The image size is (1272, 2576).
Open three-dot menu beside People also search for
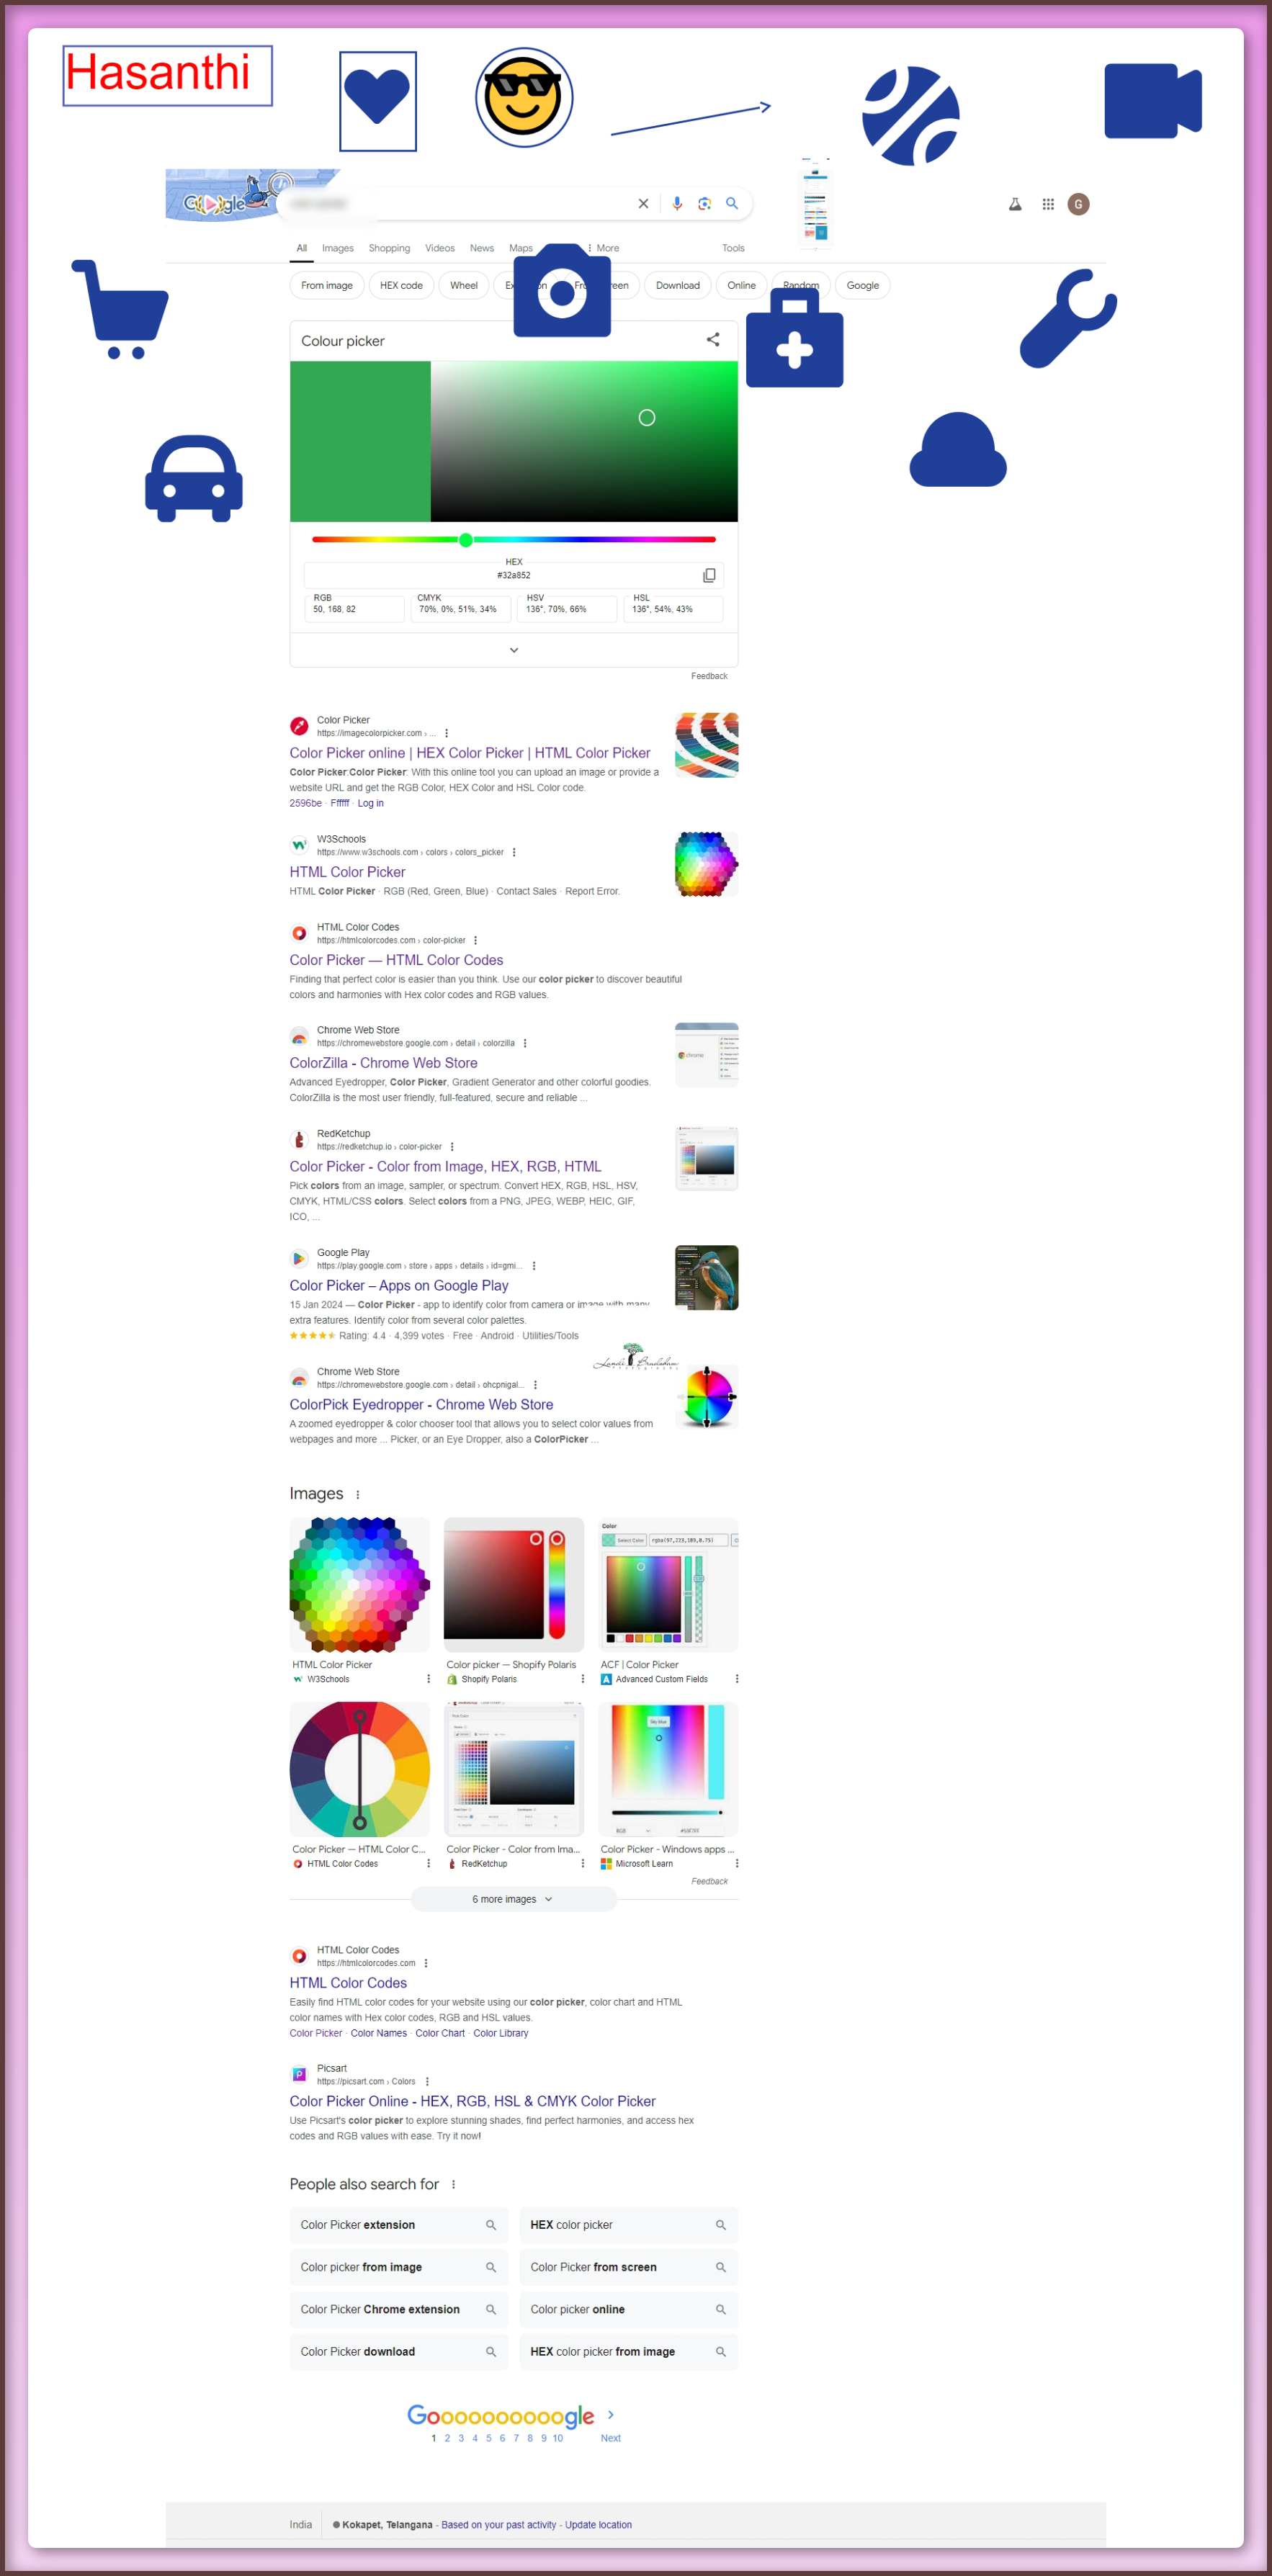click(453, 2185)
